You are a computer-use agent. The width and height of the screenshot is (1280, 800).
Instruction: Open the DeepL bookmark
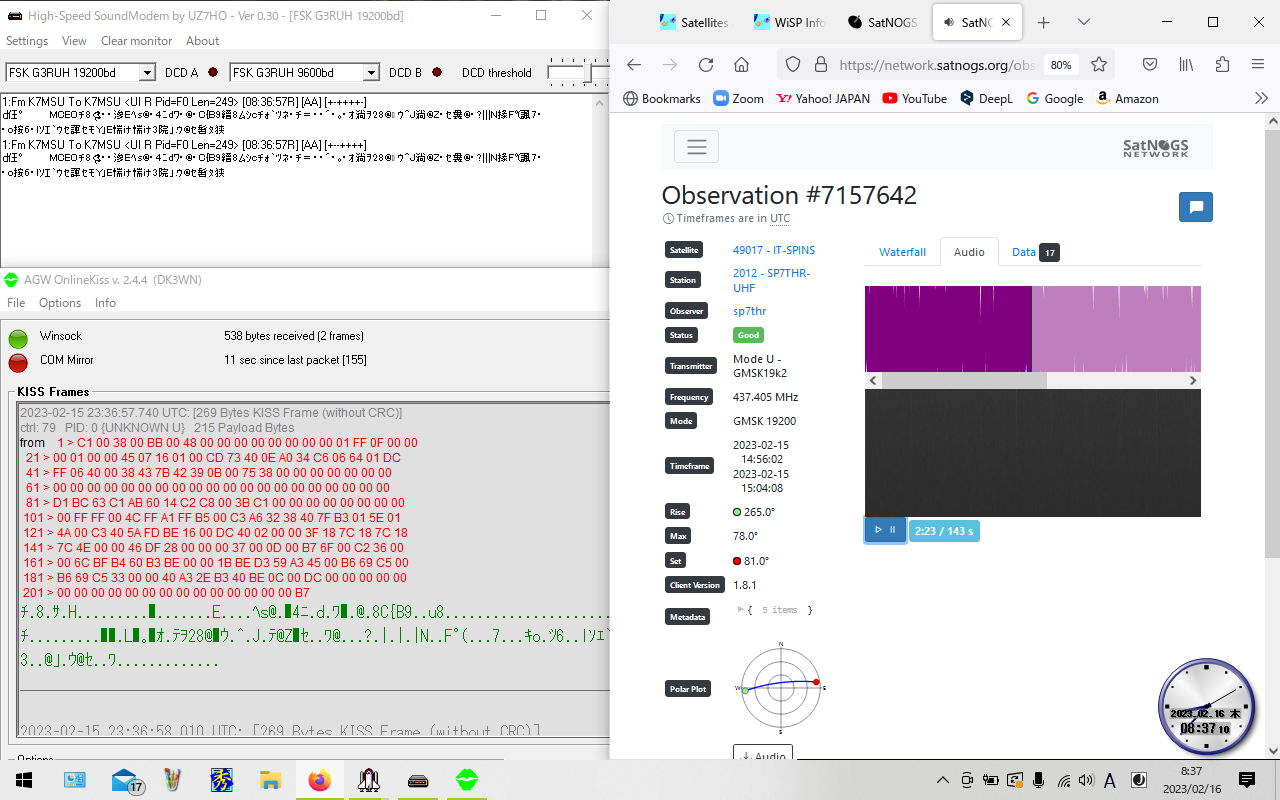(986, 98)
